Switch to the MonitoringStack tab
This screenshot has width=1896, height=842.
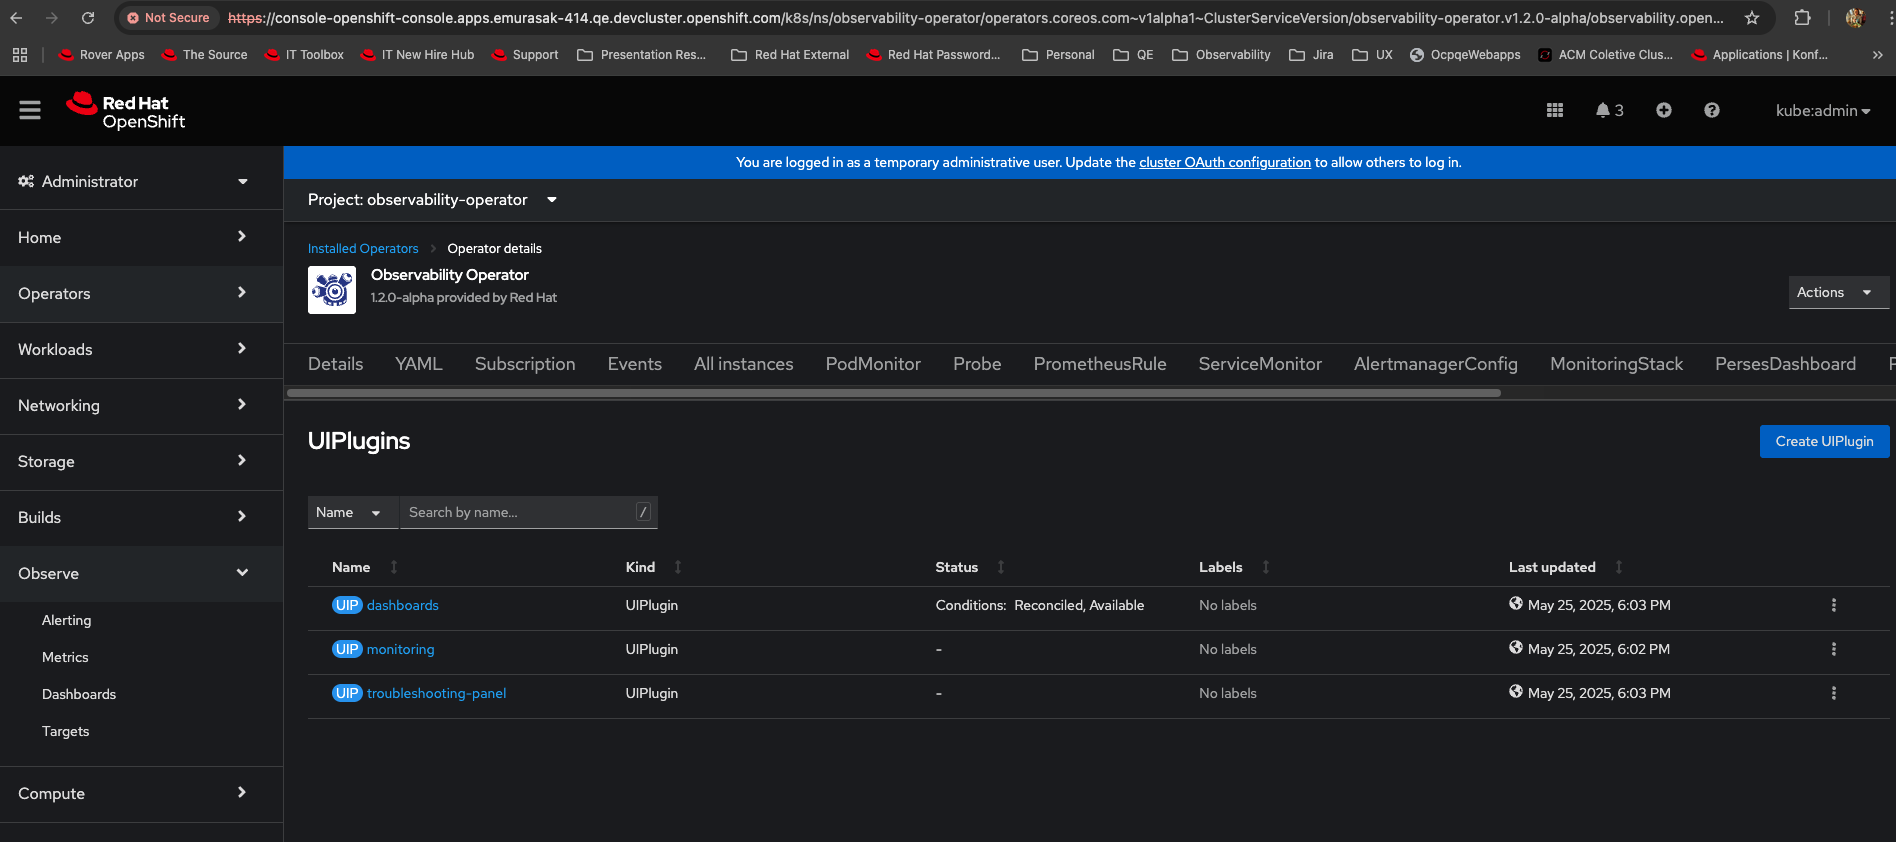click(1615, 364)
